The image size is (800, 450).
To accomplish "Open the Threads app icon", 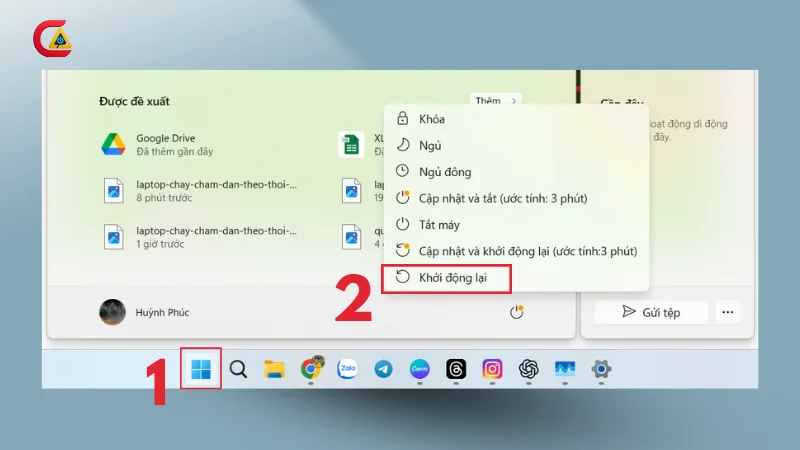I will point(456,369).
